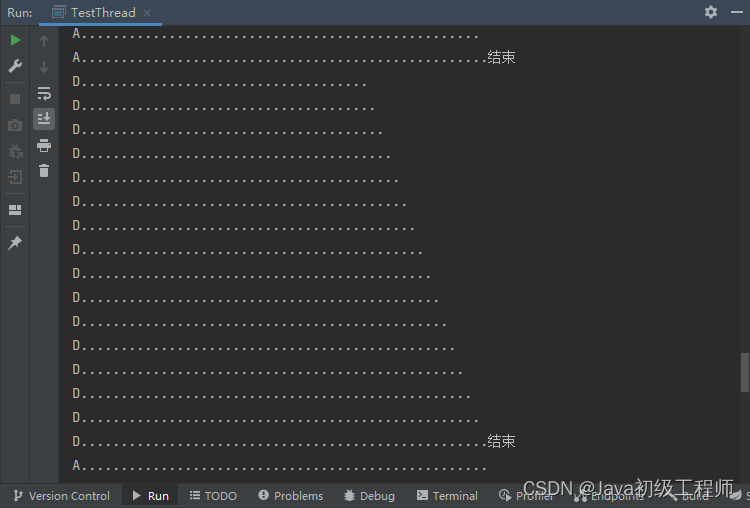Image resolution: width=750 pixels, height=508 pixels.
Task: Open Run panel settings gear
Action: click(x=711, y=12)
